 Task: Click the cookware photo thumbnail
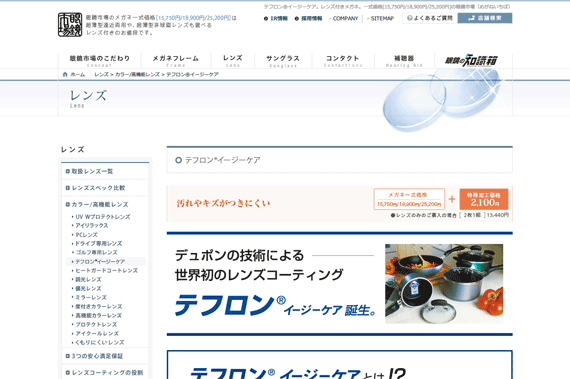[444, 284]
